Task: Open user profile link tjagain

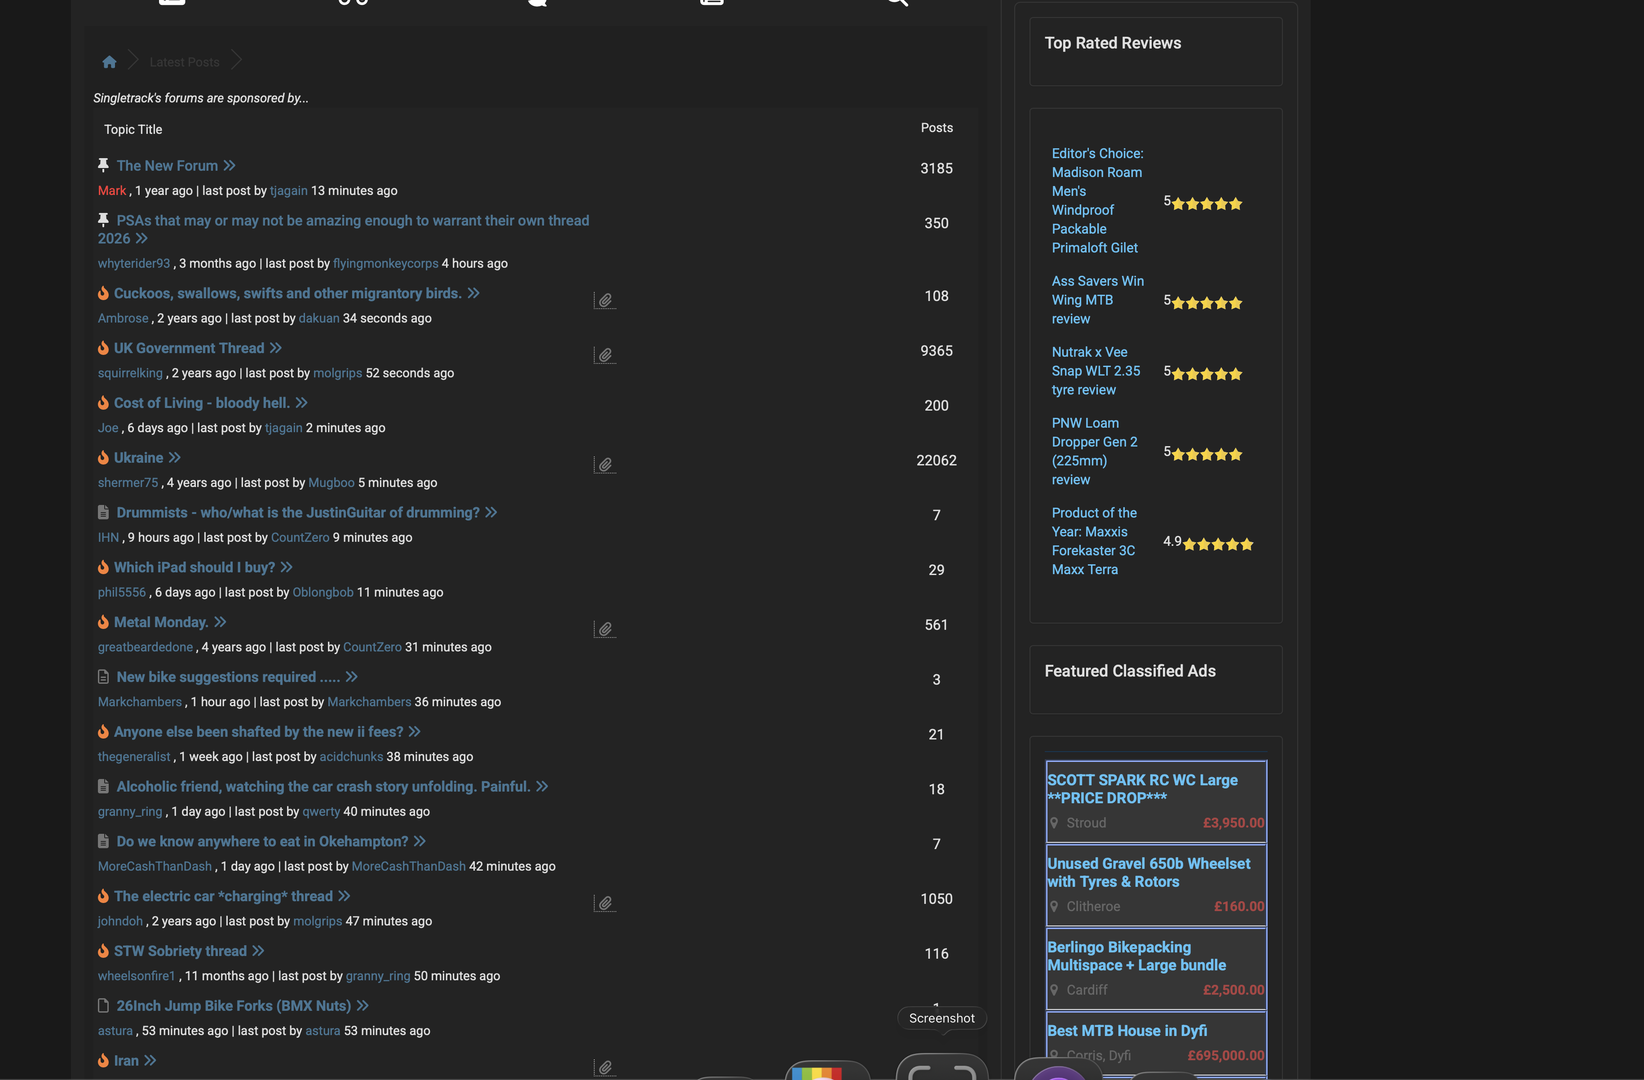Action: coord(288,191)
